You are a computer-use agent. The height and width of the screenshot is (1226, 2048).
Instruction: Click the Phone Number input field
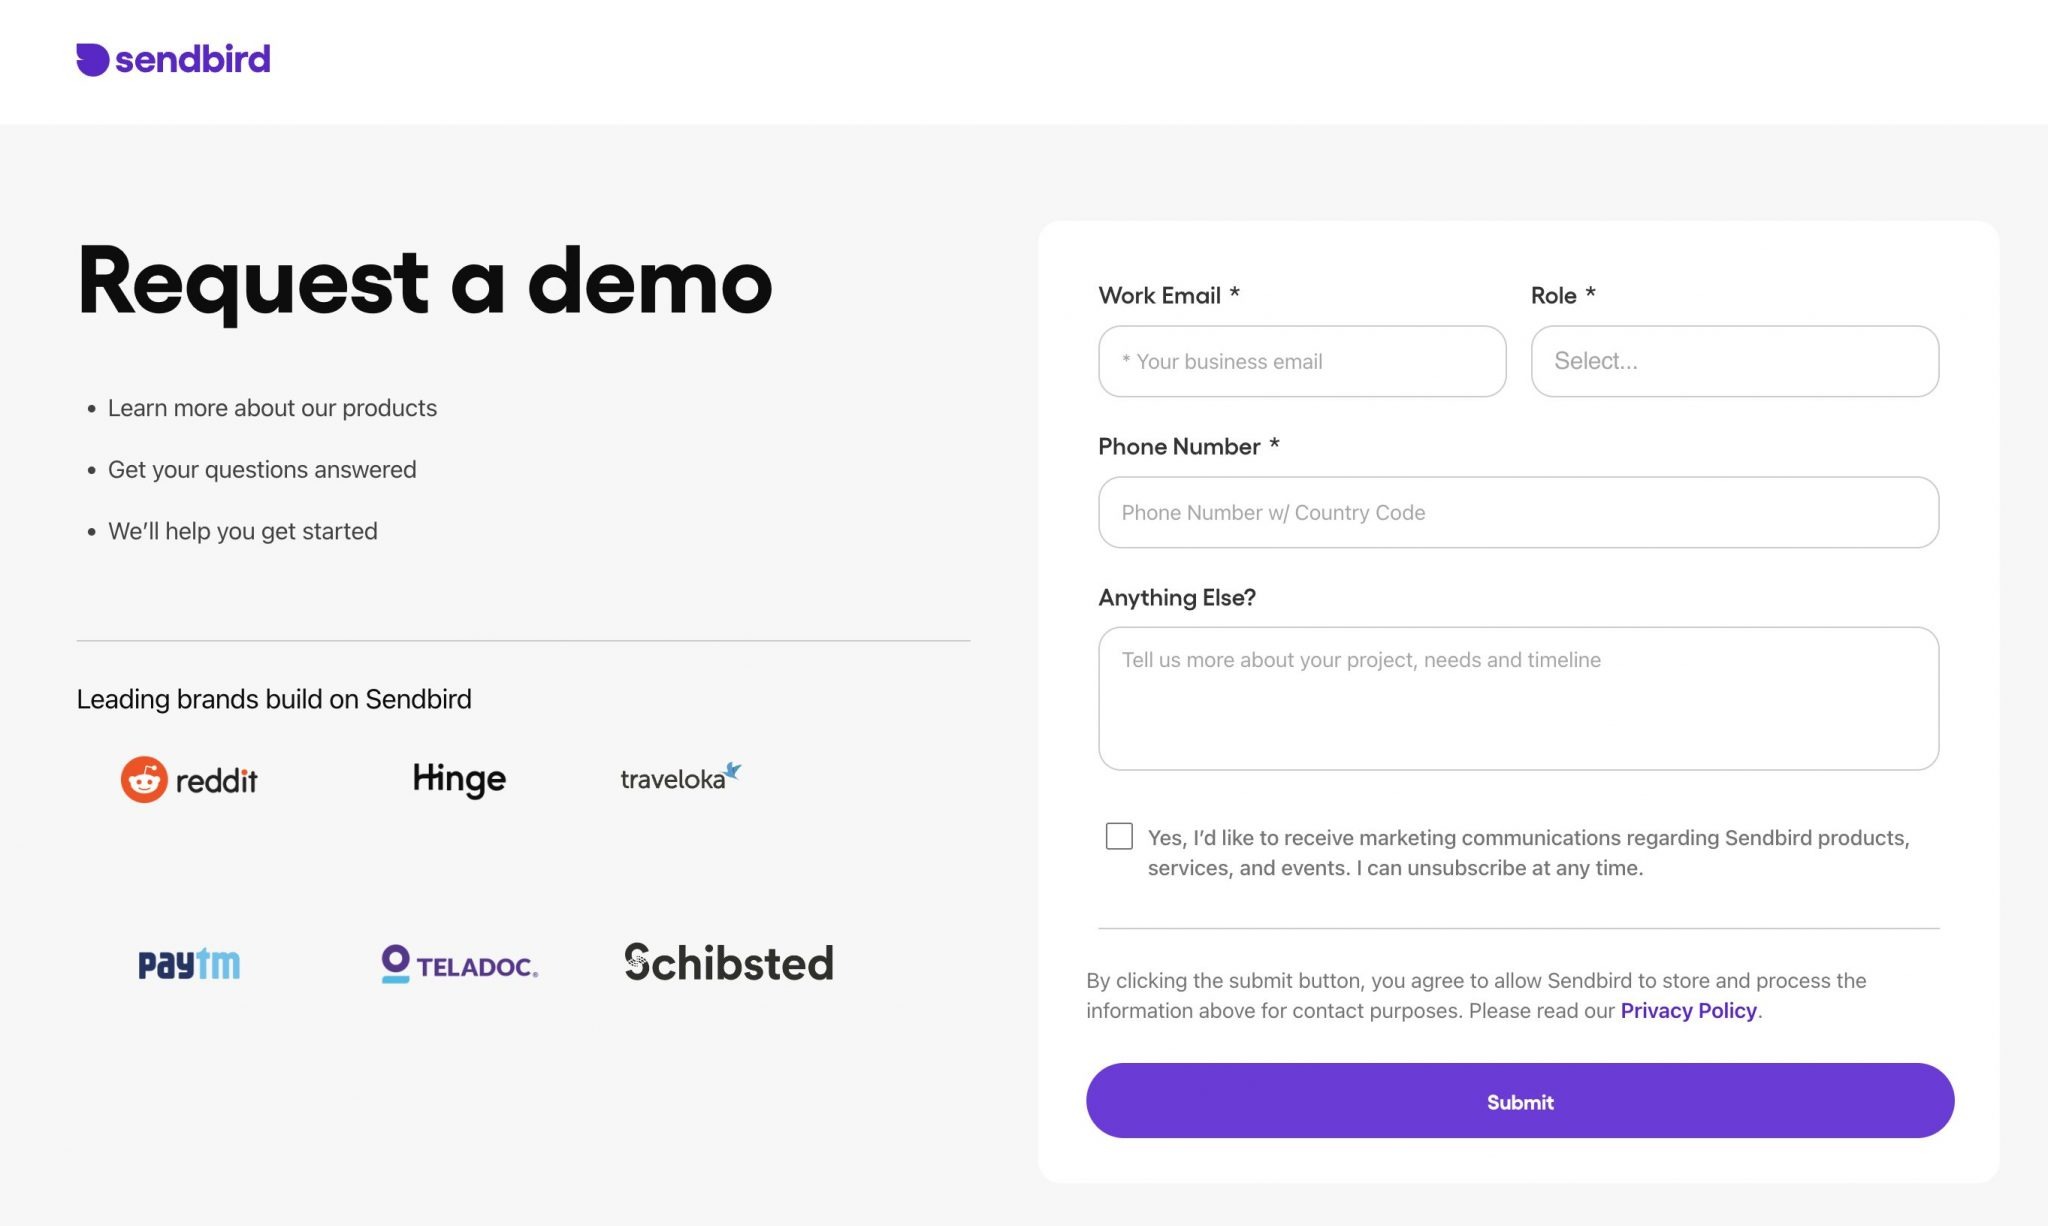tap(1518, 512)
